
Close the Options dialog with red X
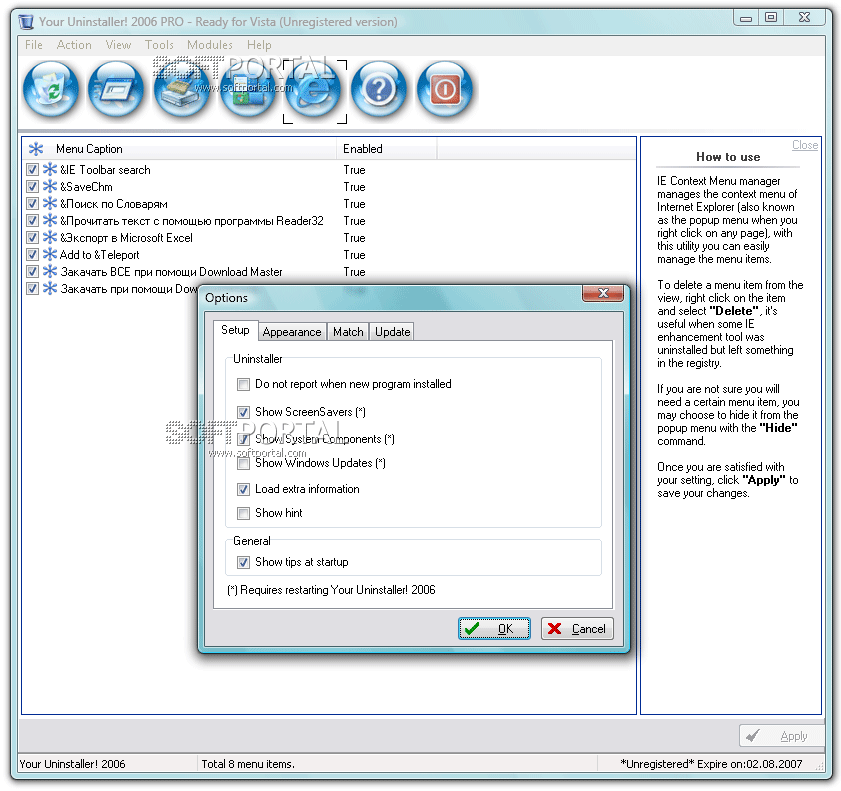coord(603,293)
